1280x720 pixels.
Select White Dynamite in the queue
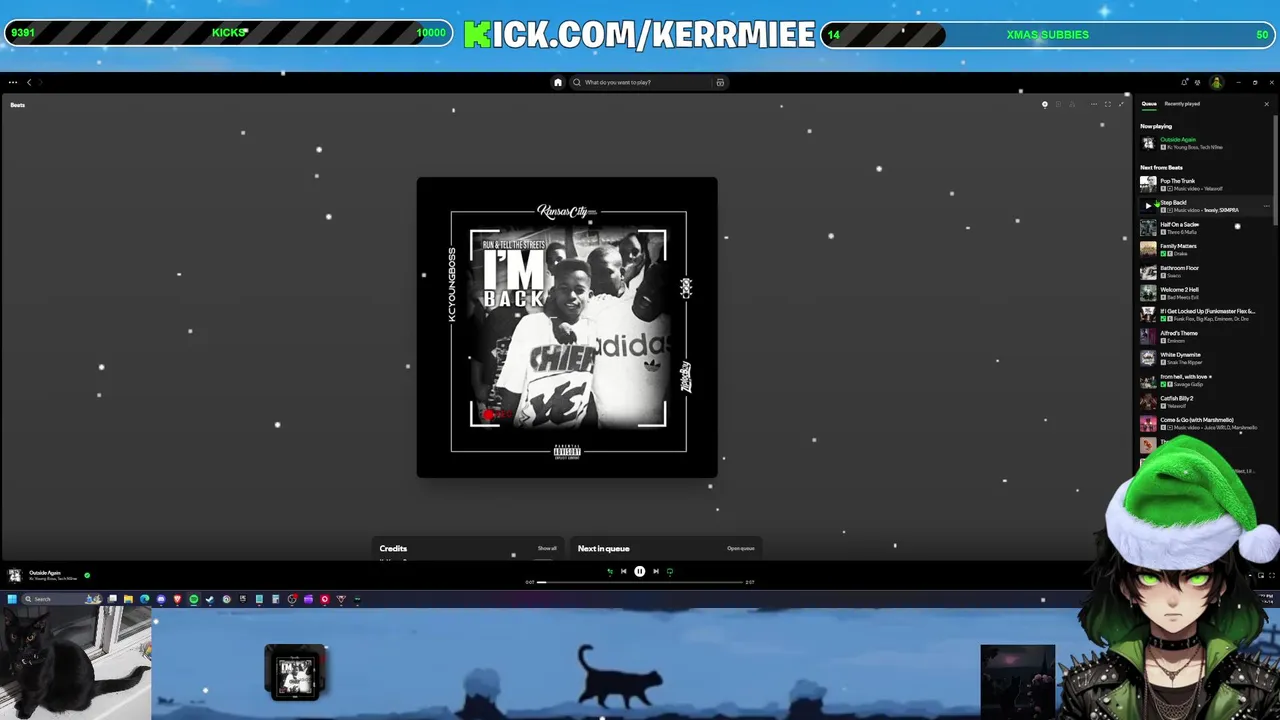click(x=1206, y=358)
